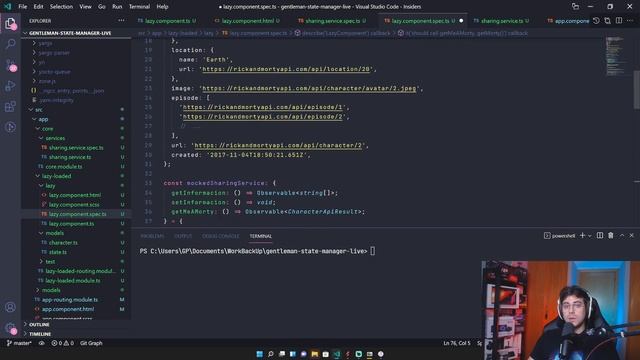Click the split editor icon in tab bar
The image size is (640, 360).
click(x=619, y=20)
